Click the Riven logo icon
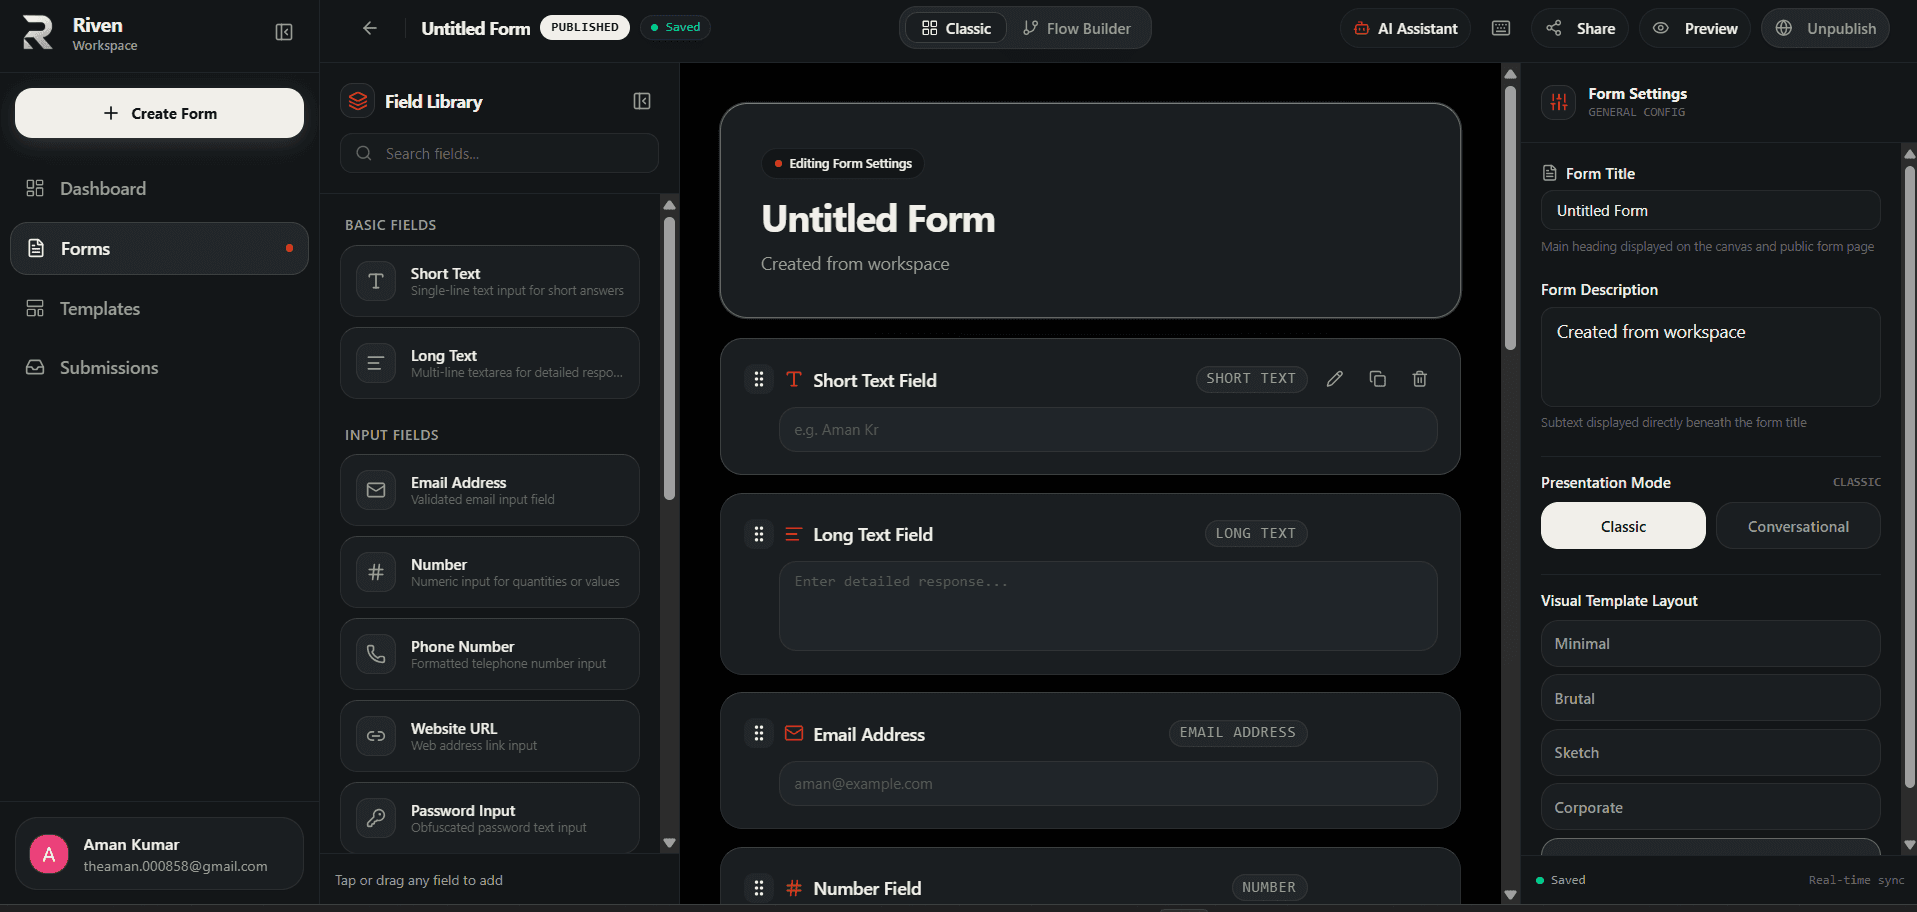 (38, 32)
